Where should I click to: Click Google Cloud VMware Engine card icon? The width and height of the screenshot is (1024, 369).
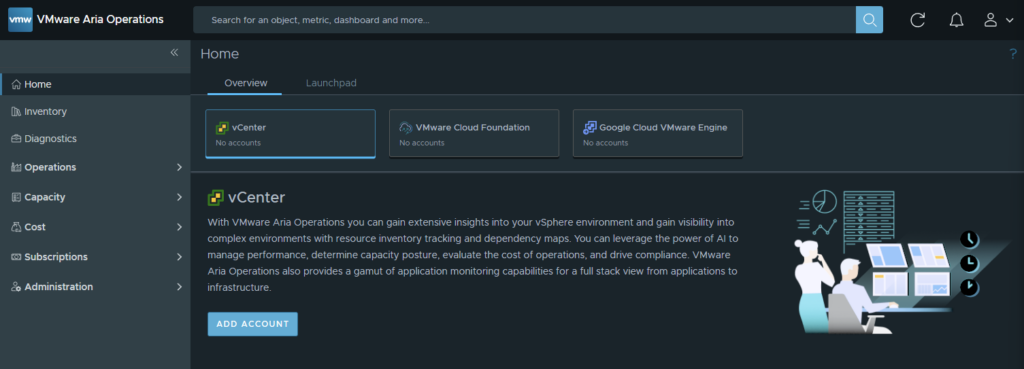click(590, 128)
